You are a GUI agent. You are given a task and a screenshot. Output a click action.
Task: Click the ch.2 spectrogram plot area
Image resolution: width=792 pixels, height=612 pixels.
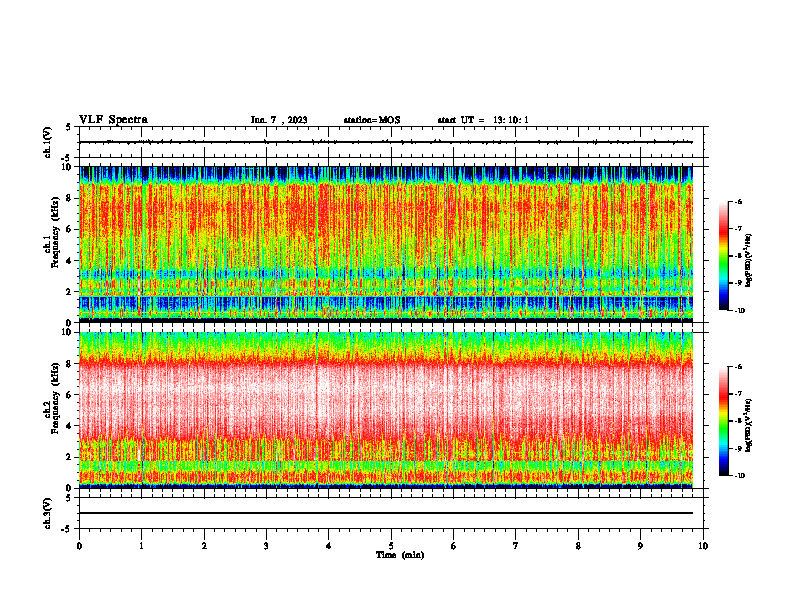386,410
